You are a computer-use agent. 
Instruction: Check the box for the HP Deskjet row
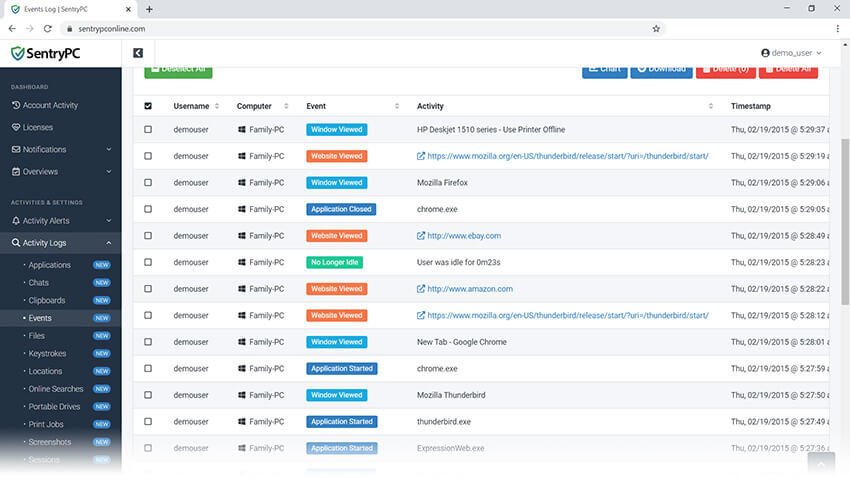(148, 130)
